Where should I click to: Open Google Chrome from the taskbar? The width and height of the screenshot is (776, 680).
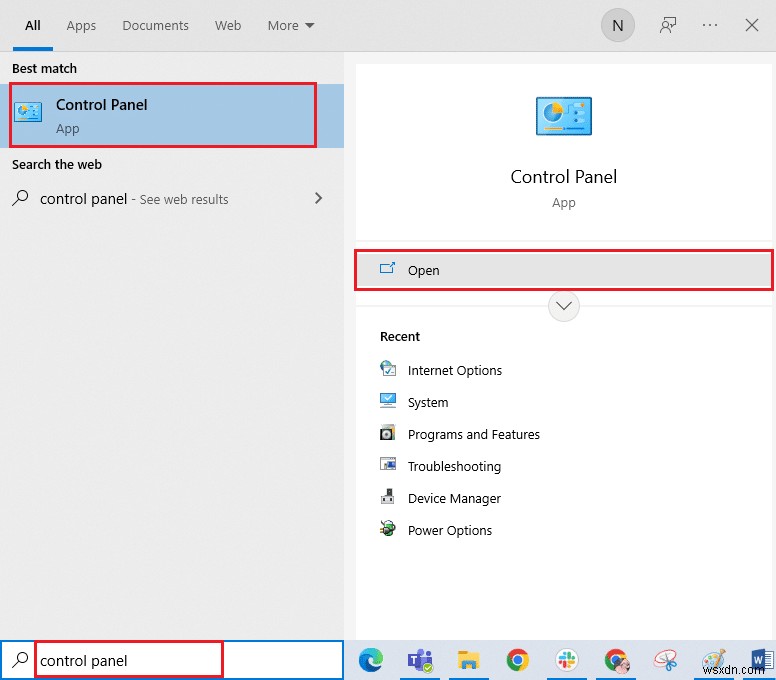(x=518, y=660)
